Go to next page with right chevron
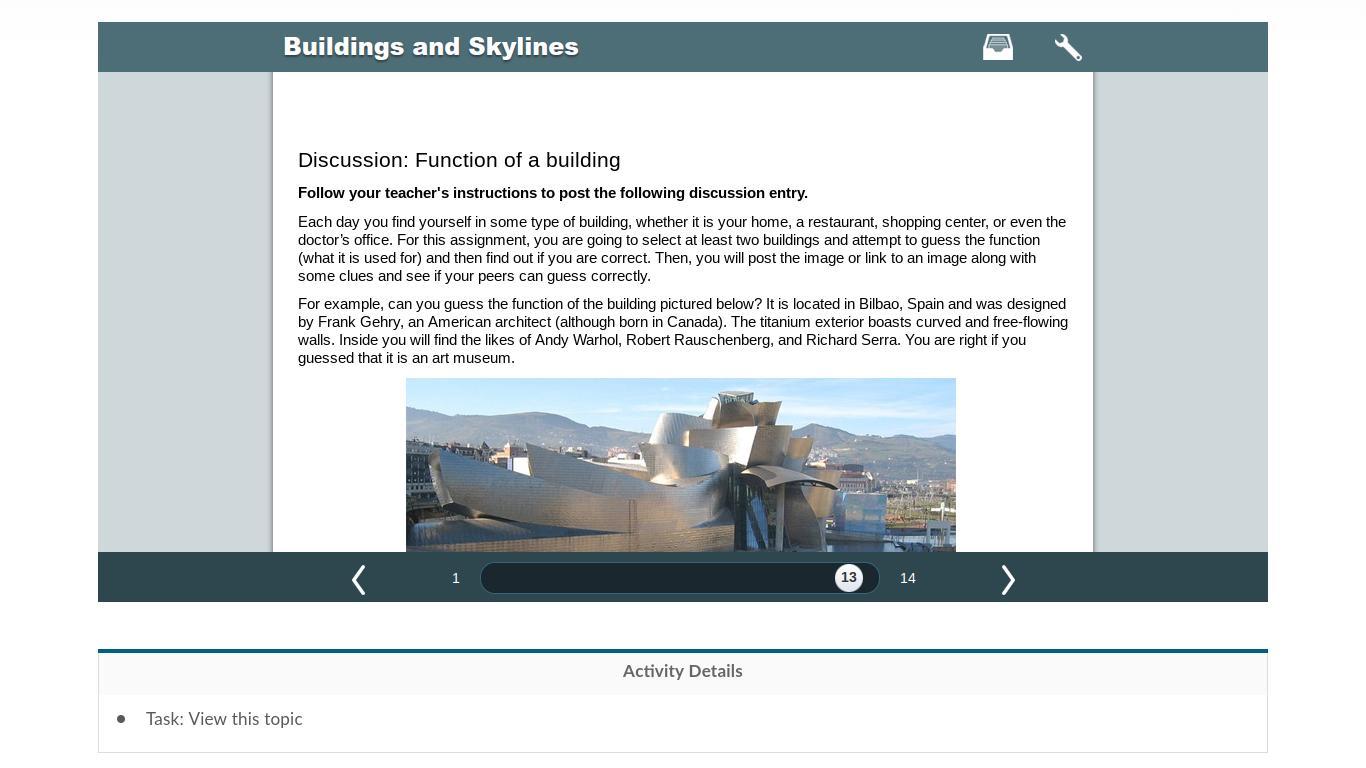1366x768 pixels. 1008,579
